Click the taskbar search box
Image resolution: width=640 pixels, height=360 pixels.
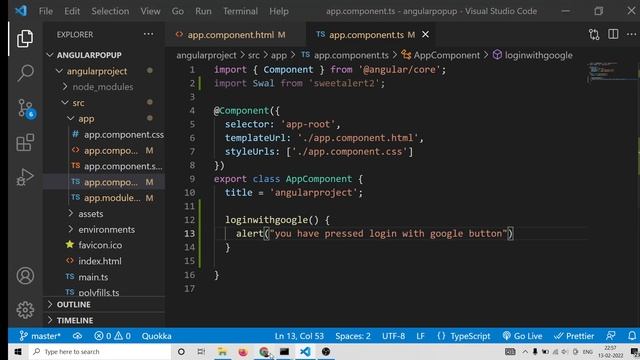(x=100, y=351)
